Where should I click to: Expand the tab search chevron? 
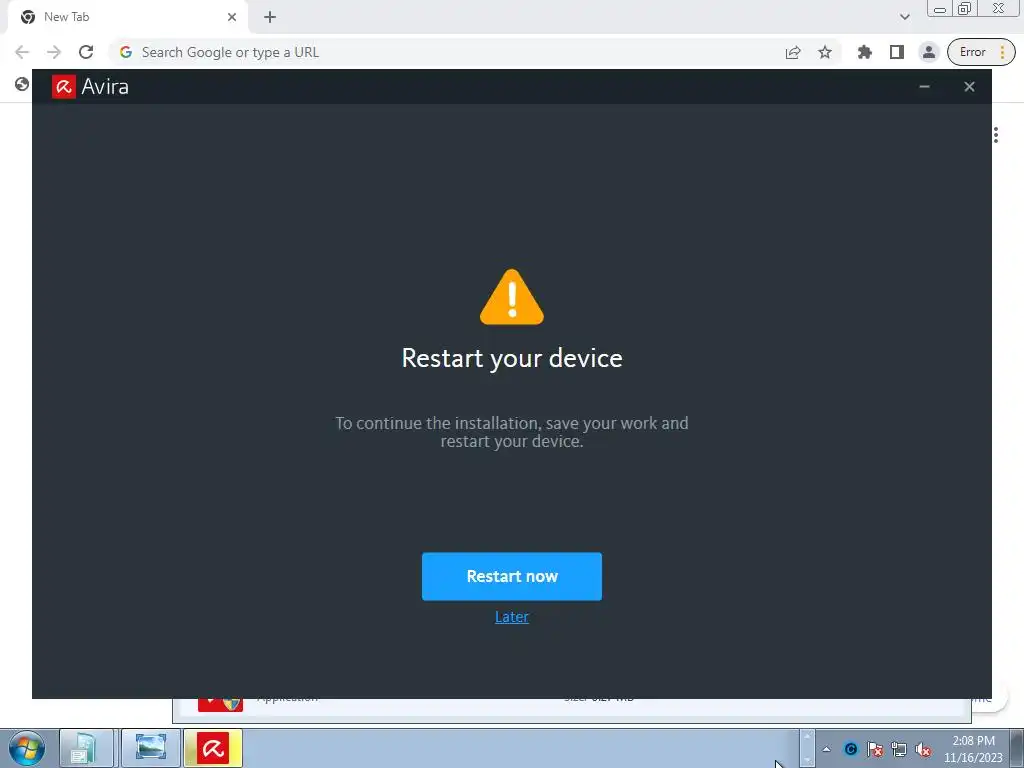(x=904, y=17)
